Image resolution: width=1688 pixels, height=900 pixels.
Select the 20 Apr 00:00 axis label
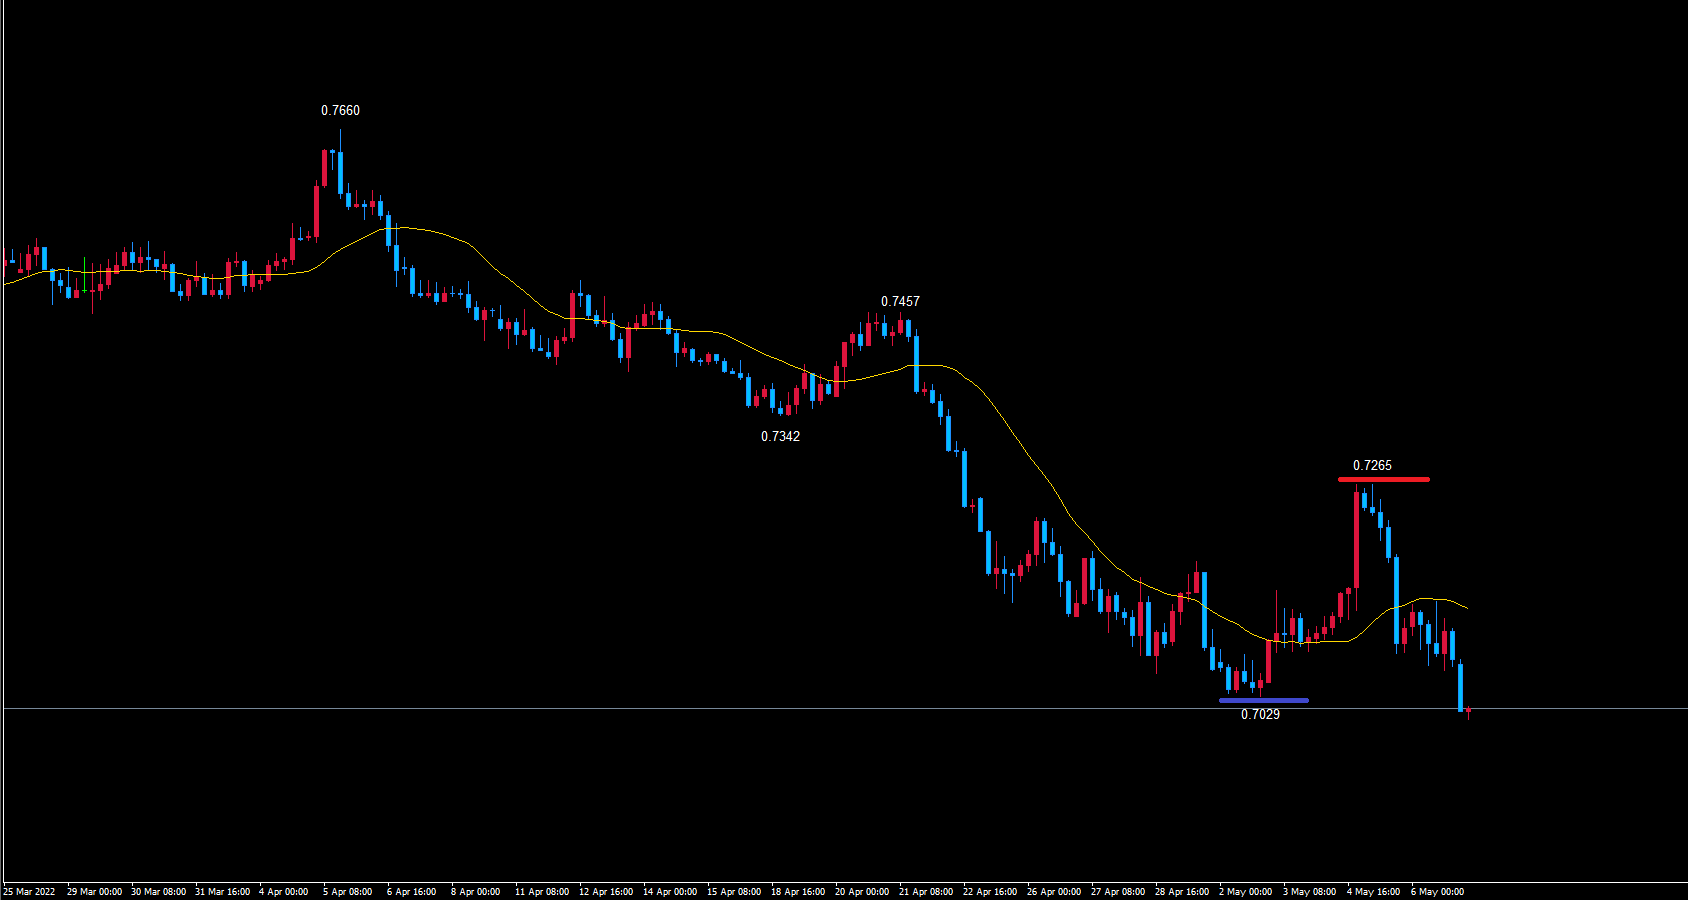[x=862, y=892]
